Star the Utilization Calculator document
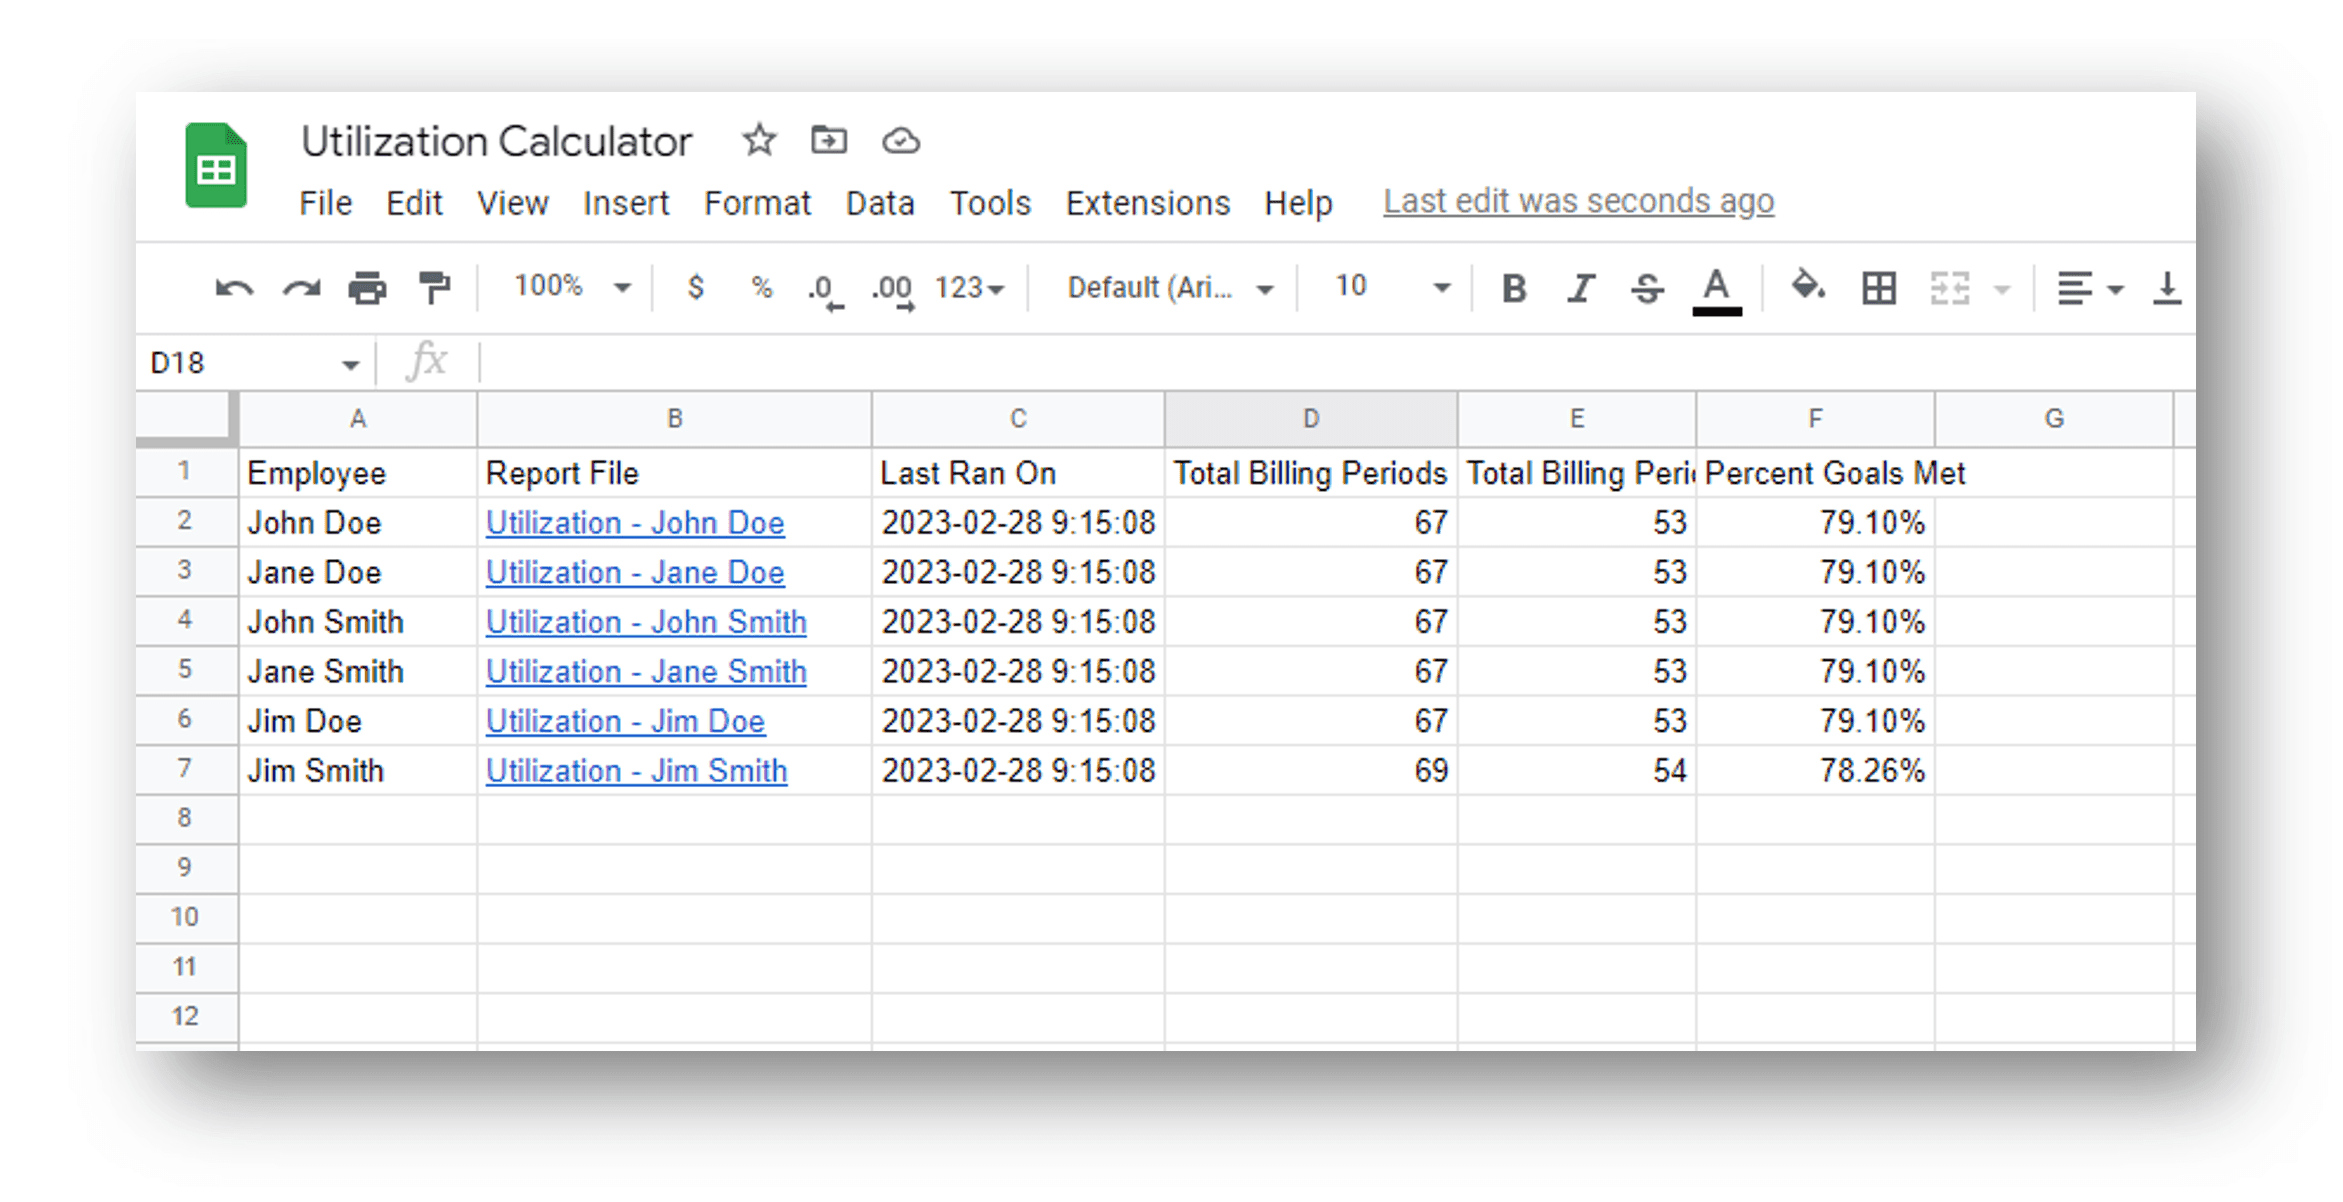 coord(759,140)
